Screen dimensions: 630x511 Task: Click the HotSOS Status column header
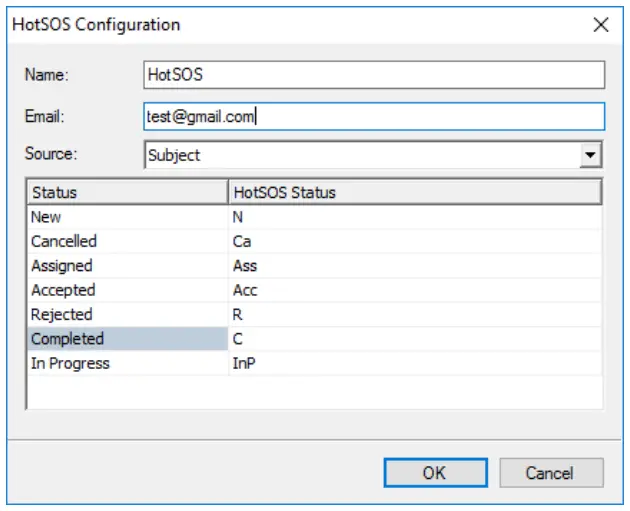click(x=415, y=192)
